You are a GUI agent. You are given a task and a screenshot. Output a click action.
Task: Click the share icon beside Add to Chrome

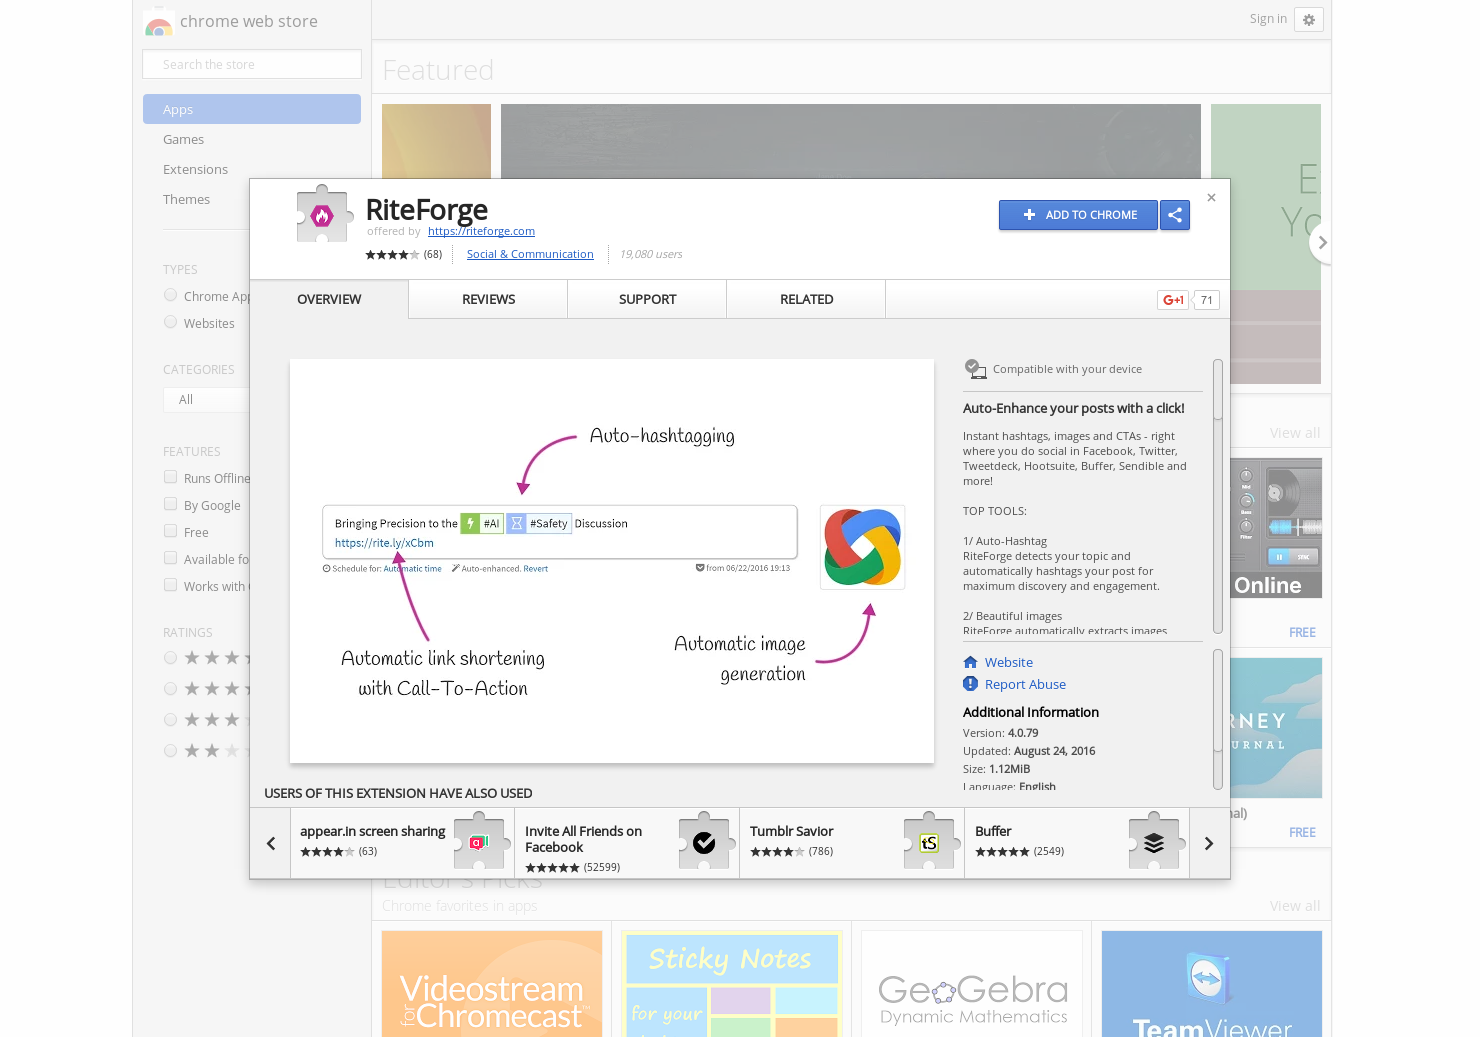1175,215
